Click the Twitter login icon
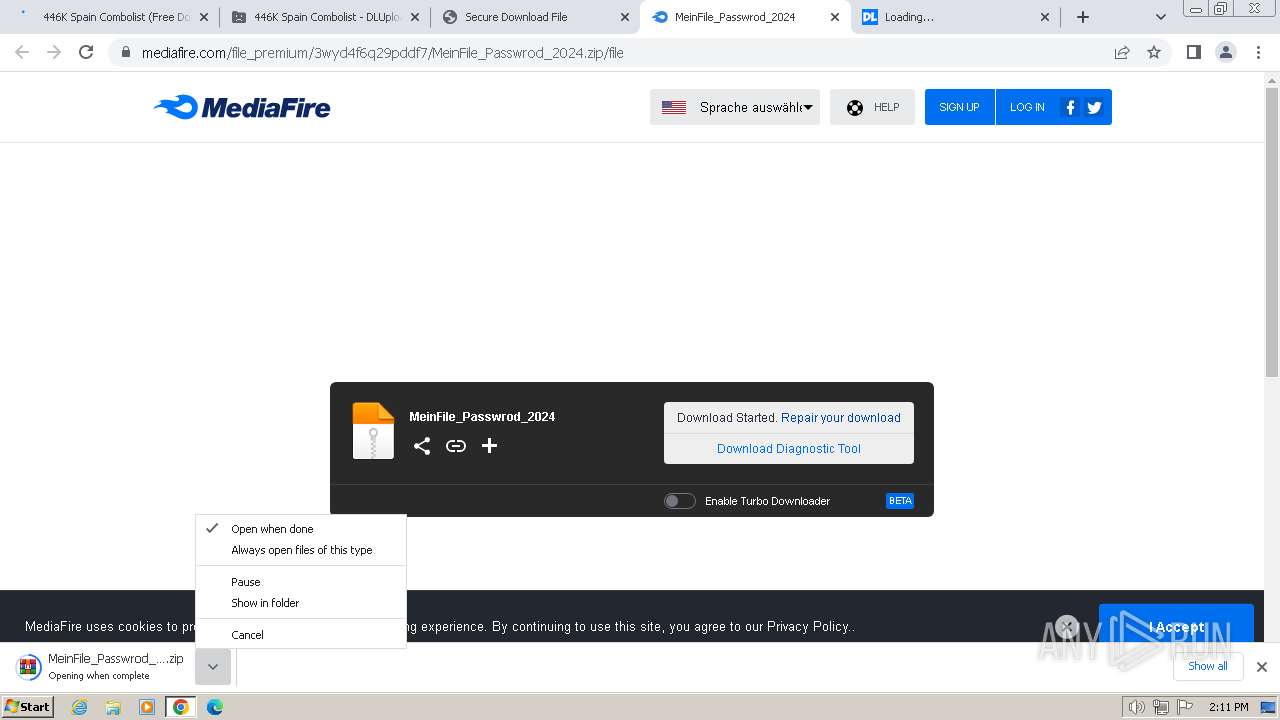Screen dimensions: 1280x720 point(1094,107)
